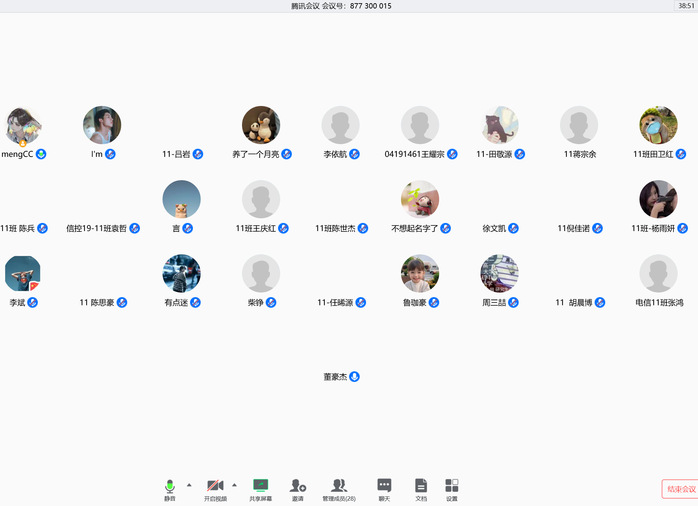Expand the arrow next to 静音 microphone
This screenshot has height=506, width=698.
pyautogui.click(x=188, y=484)
